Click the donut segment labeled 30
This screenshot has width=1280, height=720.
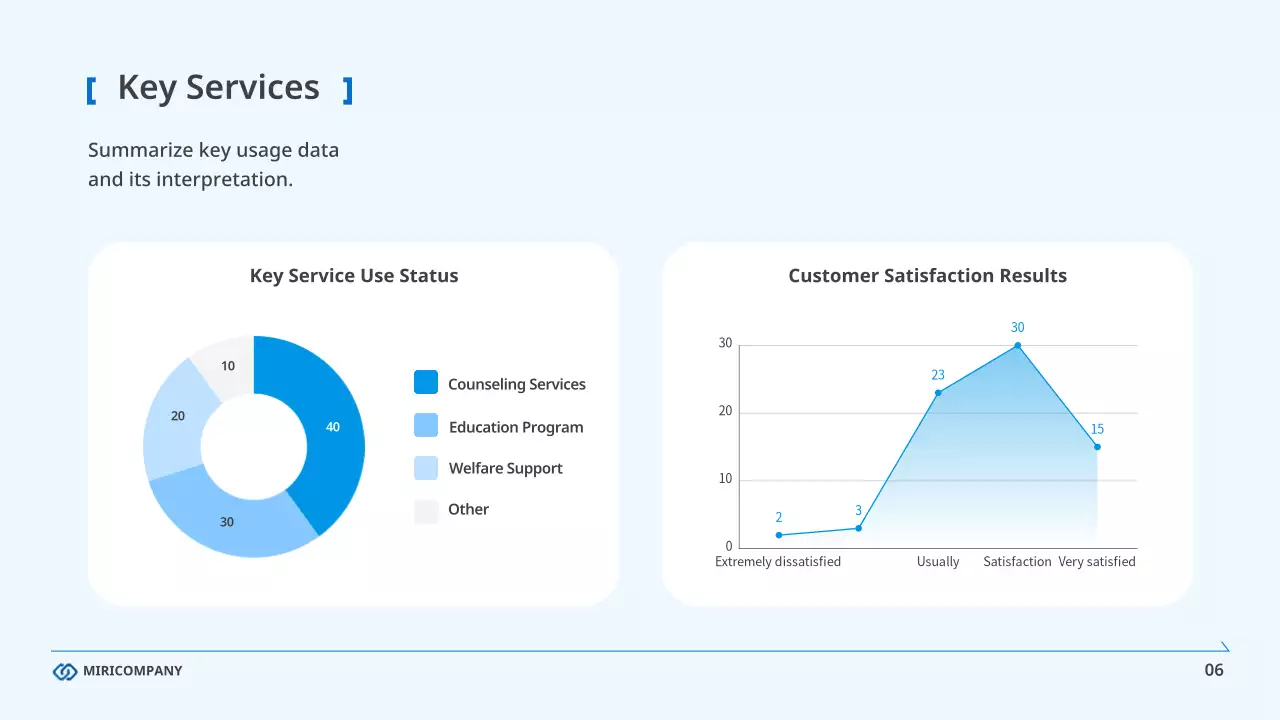tap(228, 521)
